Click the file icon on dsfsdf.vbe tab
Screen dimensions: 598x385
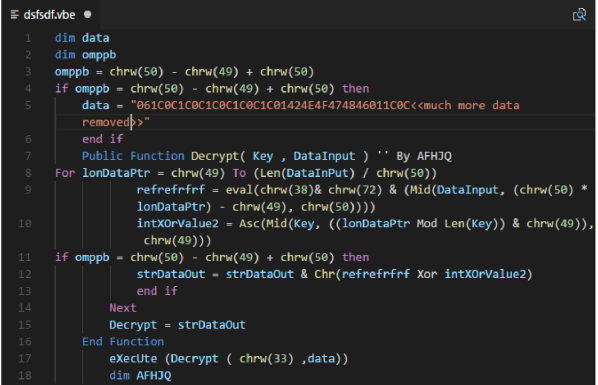14,15
